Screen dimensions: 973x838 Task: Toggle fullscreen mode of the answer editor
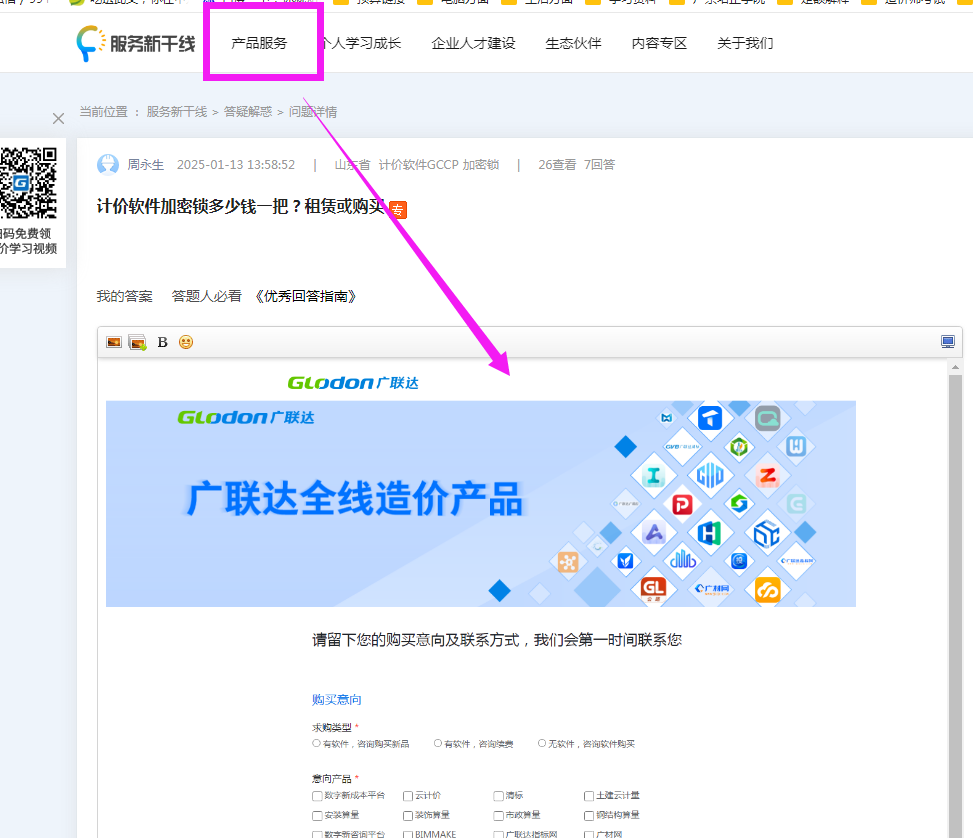[948, 341]
